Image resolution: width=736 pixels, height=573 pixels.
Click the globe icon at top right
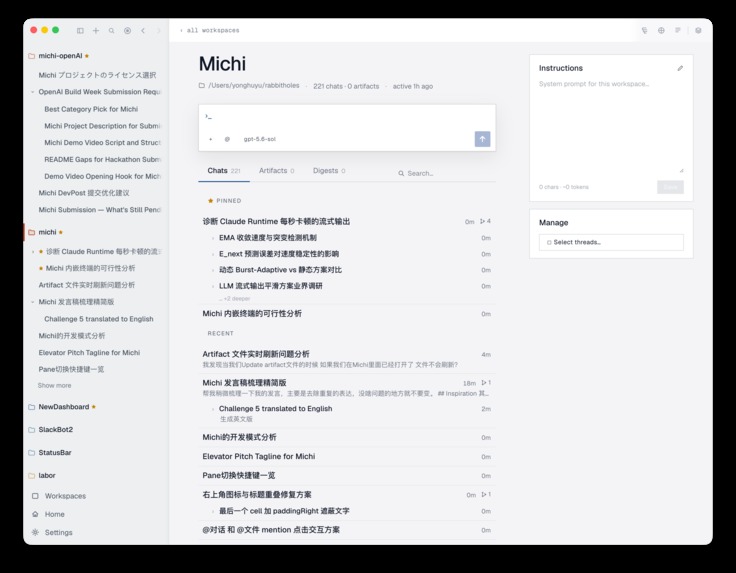661,31
